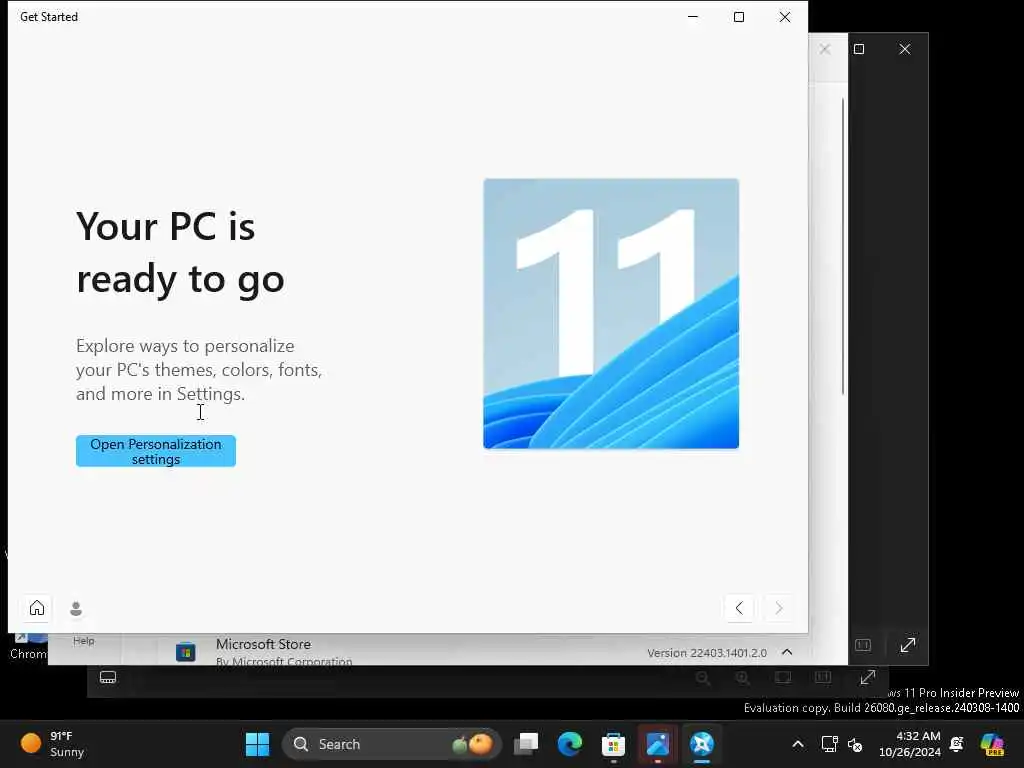
Task: Click the Get Started app icon on the taskbar
Action: (x=701, y=744)
